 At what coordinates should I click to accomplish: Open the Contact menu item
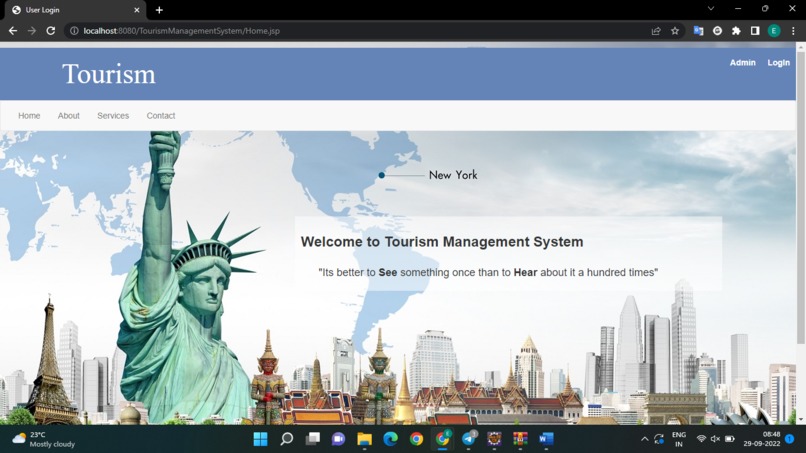pyautogui.click(x=161, y=116)
